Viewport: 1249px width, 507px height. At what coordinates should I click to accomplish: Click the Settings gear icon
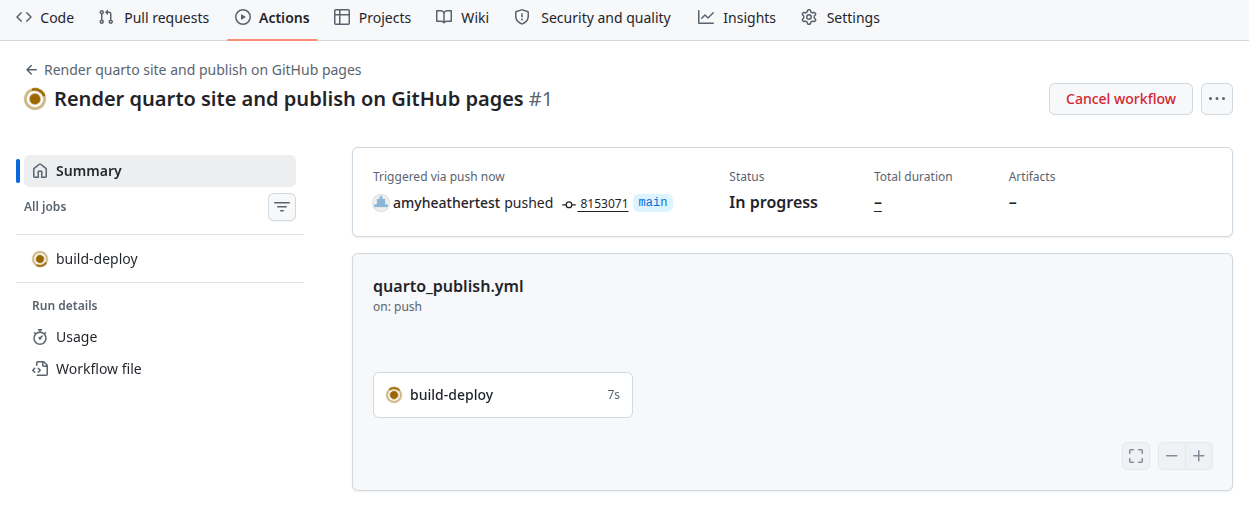click(x=809, y=18)
